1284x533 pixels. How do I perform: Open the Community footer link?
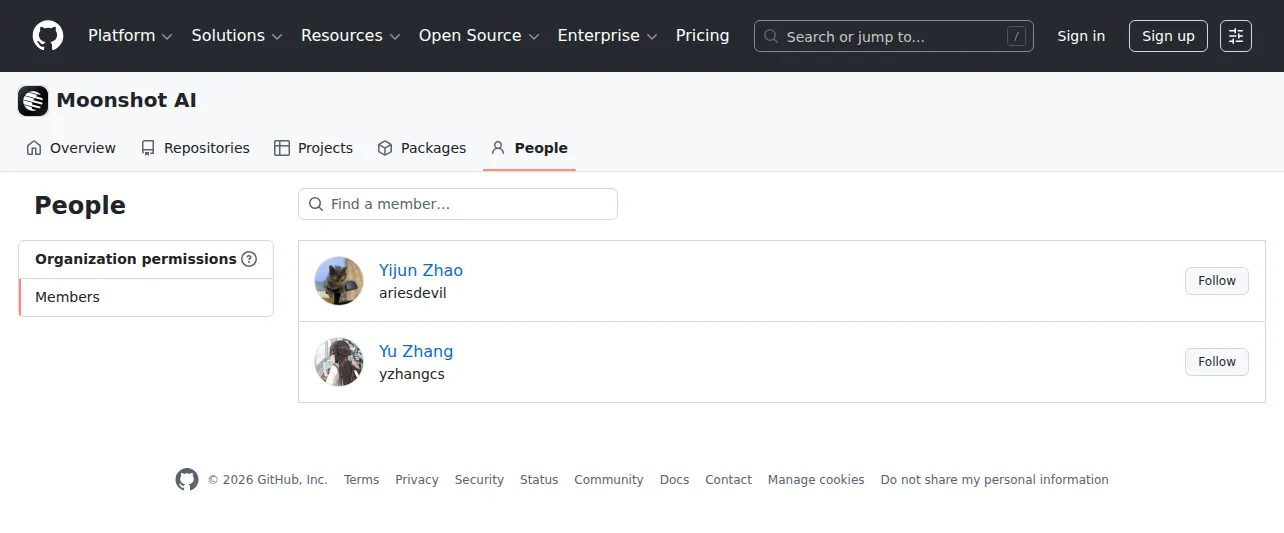click(609, 480)
